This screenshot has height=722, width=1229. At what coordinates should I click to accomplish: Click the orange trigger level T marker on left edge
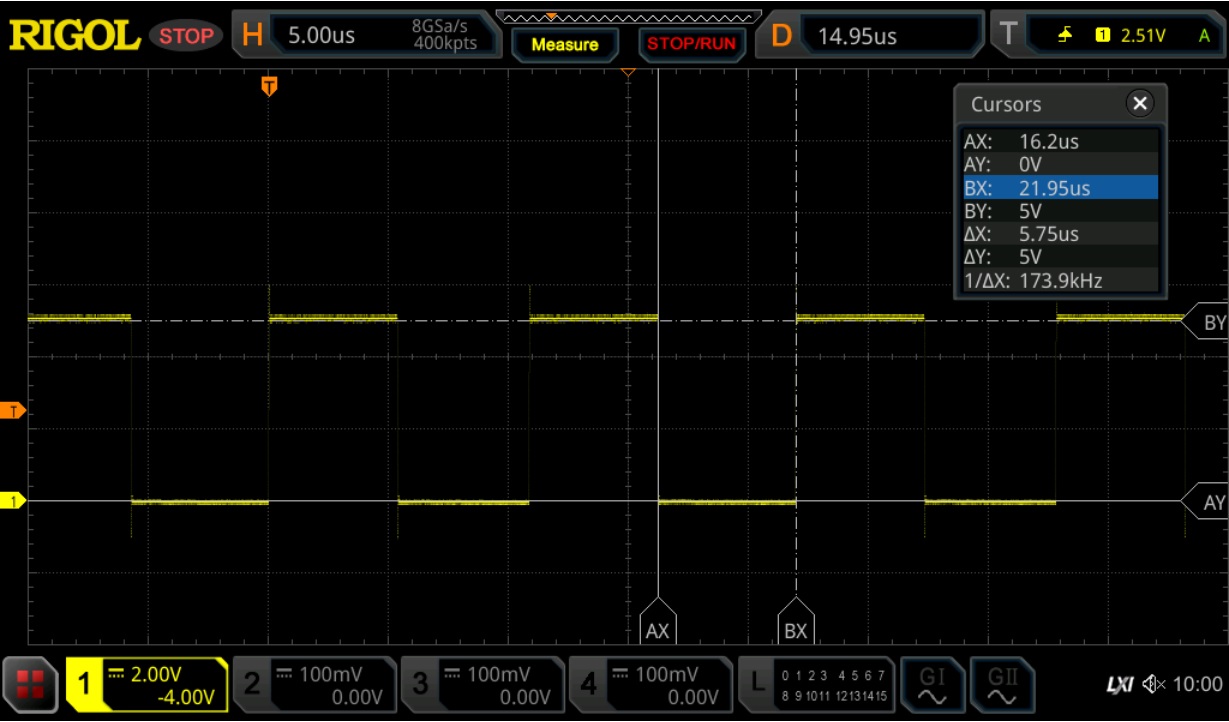tap(12, 411)
